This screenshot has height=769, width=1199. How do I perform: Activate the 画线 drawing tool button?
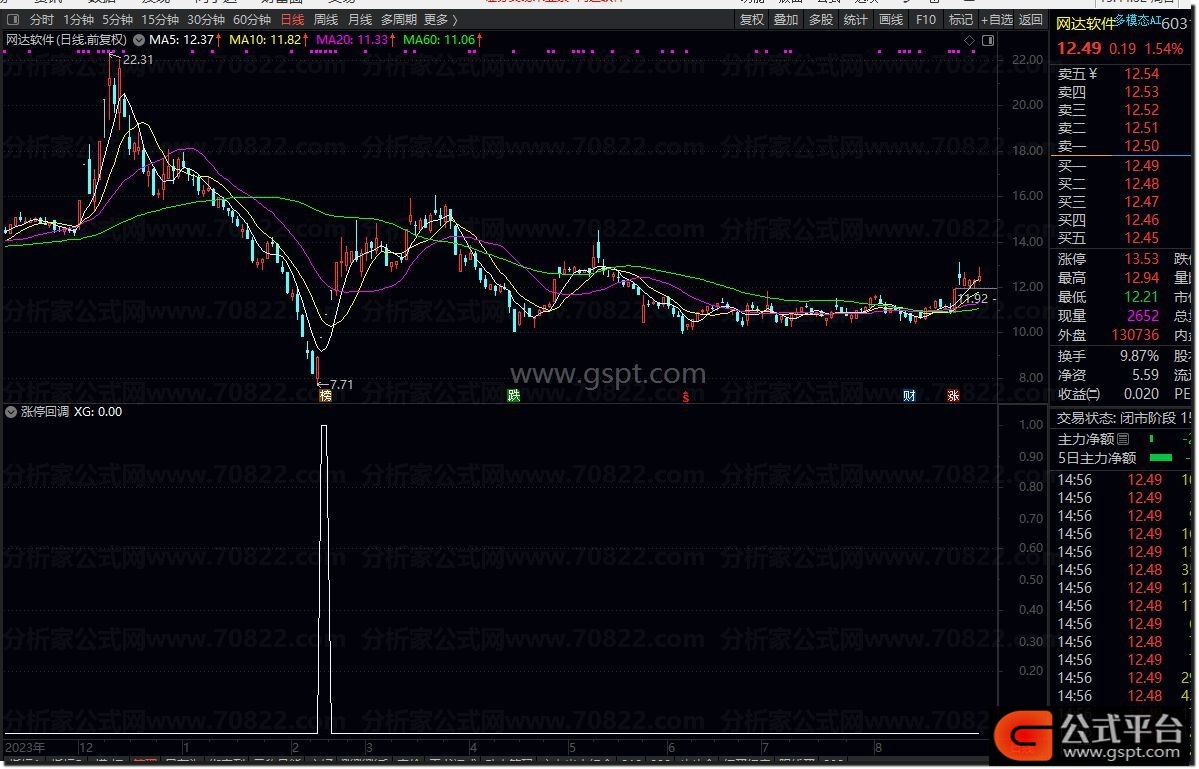[x=891, y=20]
